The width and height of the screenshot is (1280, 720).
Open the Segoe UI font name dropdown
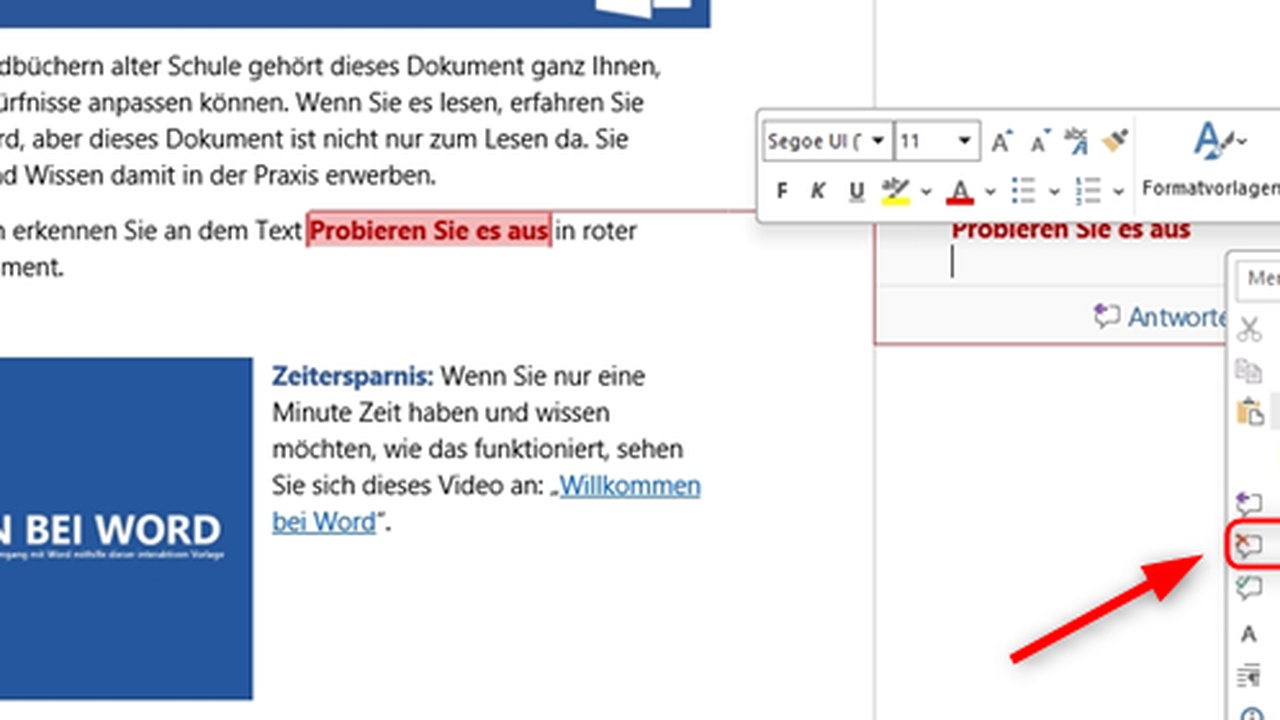point(877,140)
